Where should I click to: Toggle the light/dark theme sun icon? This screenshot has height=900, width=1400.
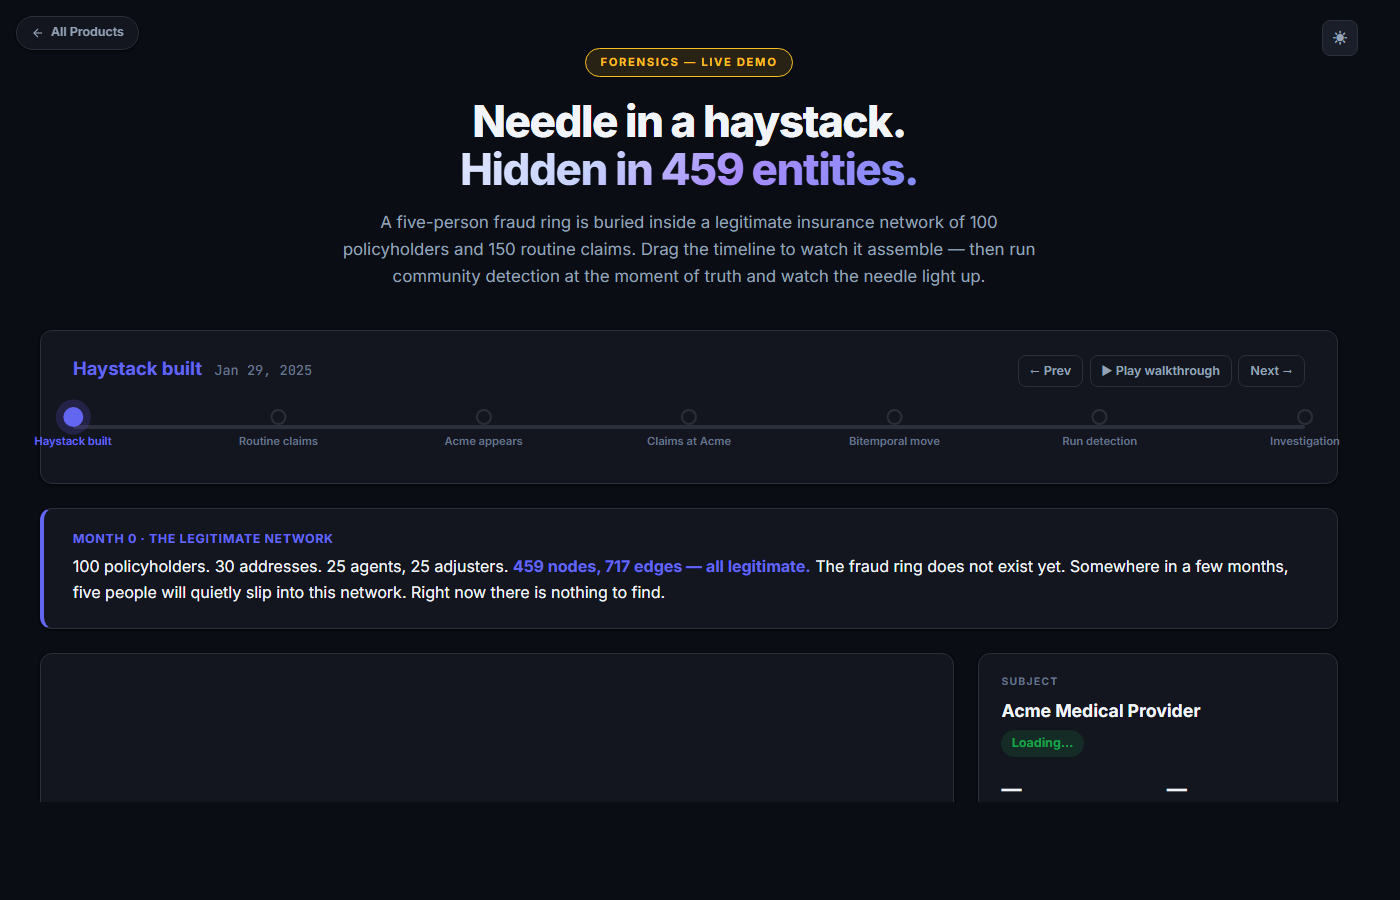click(x=1339, y=38)
